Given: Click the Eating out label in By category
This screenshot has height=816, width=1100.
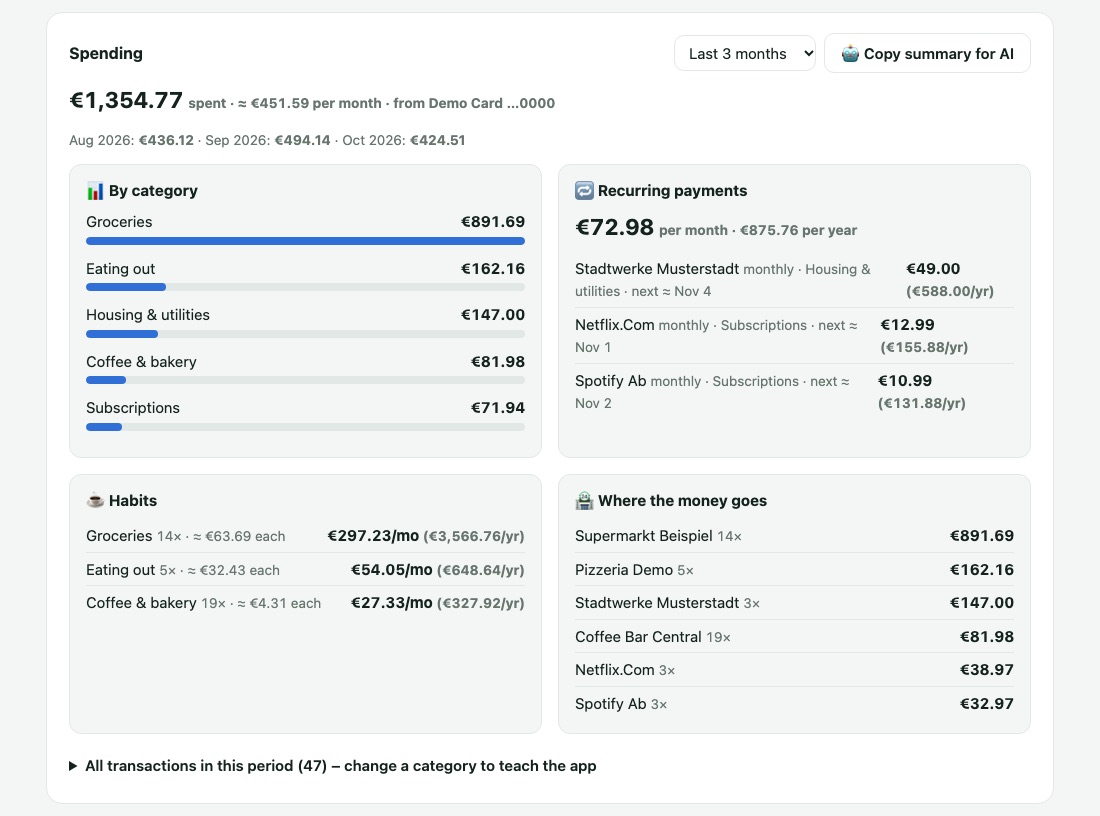Looking at the screenshot, I should pos(121,269).
